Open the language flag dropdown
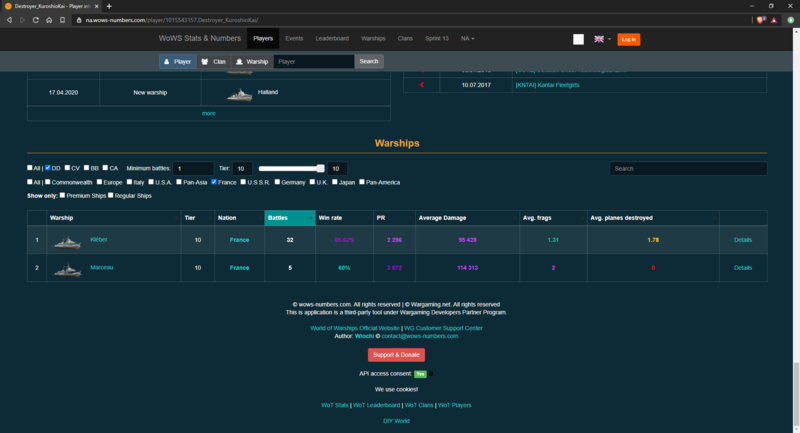This screenshot has width=800, height=433. pyautogui.click(x=602, y=39)
